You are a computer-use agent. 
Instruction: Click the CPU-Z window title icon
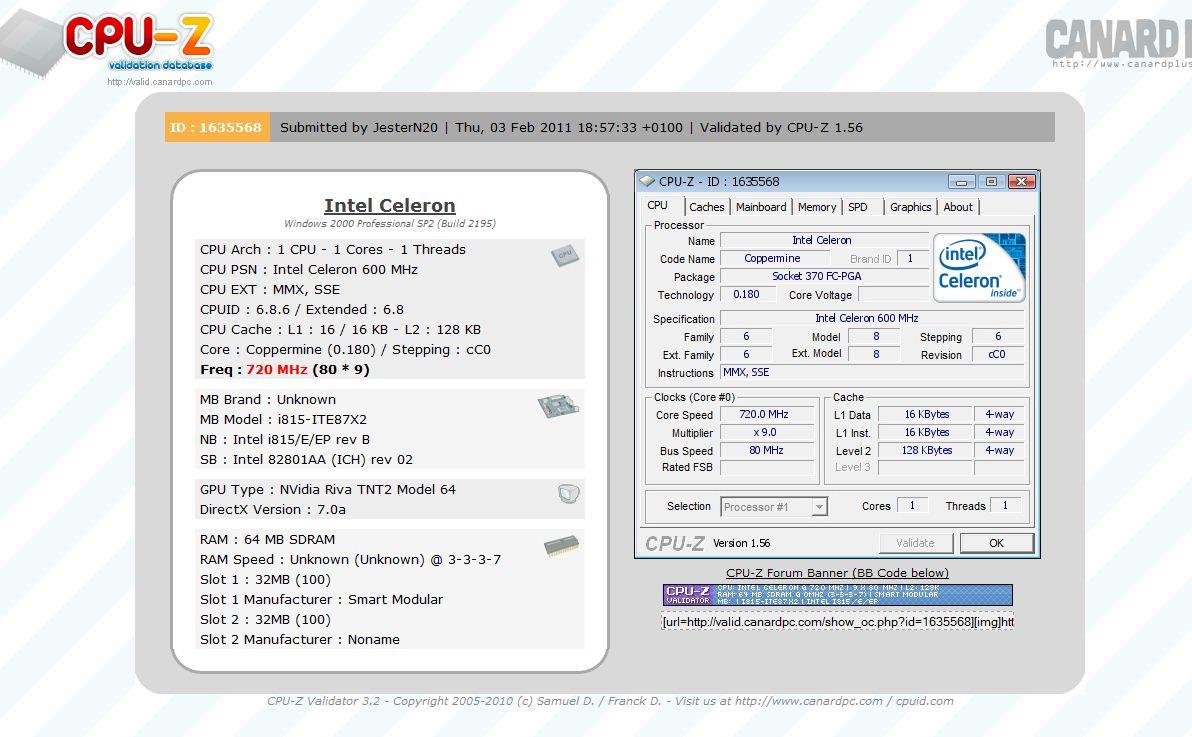(647, 181)
